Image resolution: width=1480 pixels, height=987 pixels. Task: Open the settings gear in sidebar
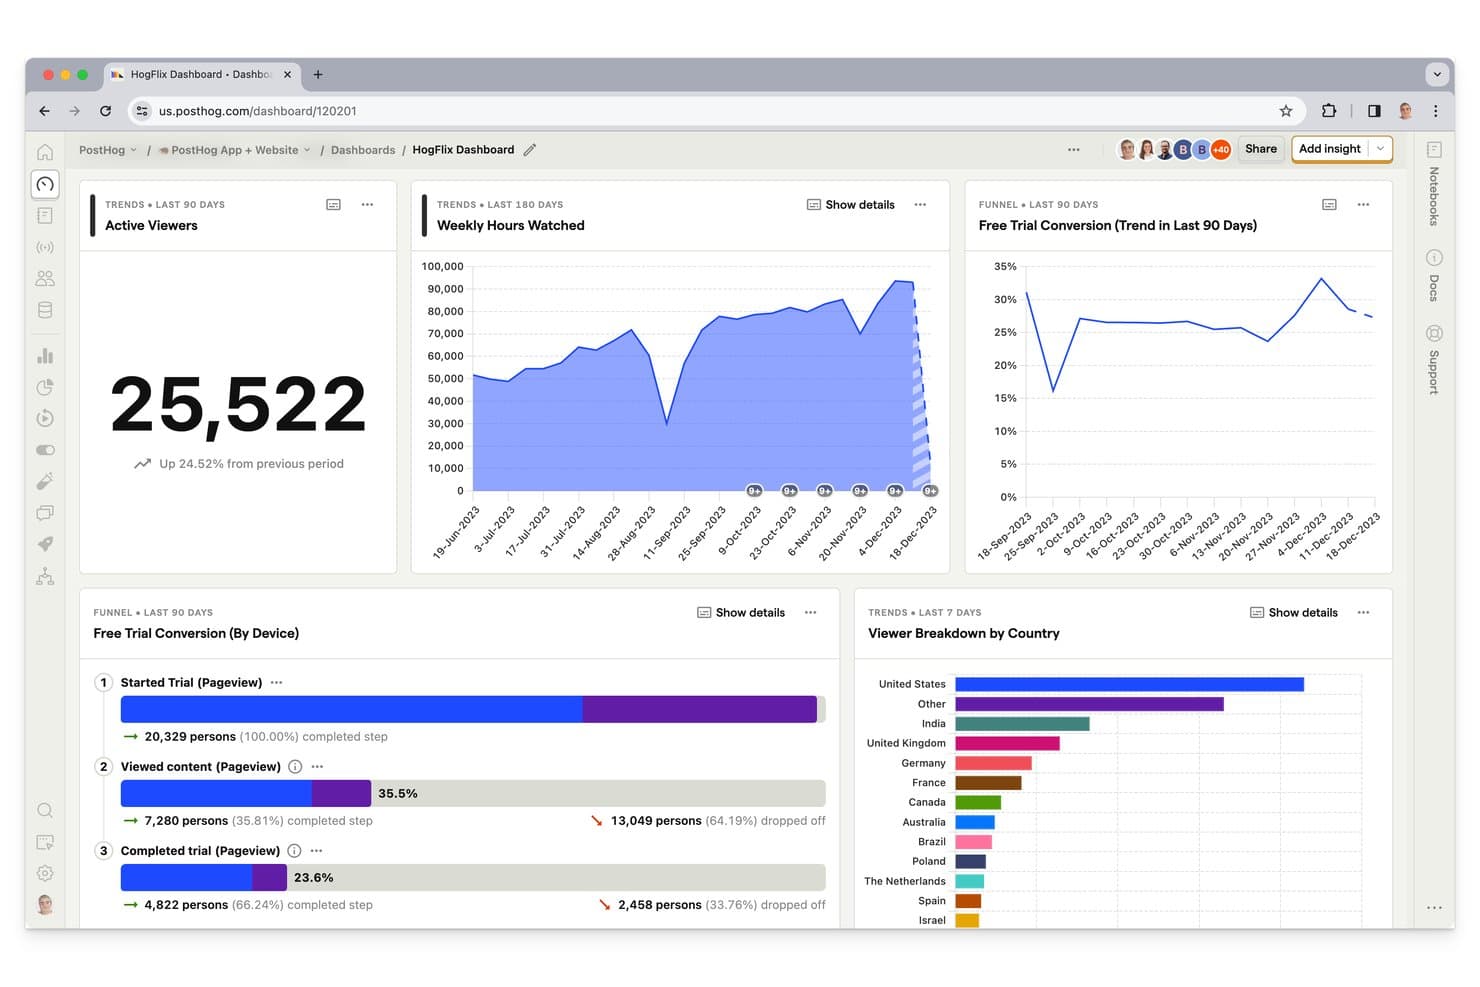45,873
